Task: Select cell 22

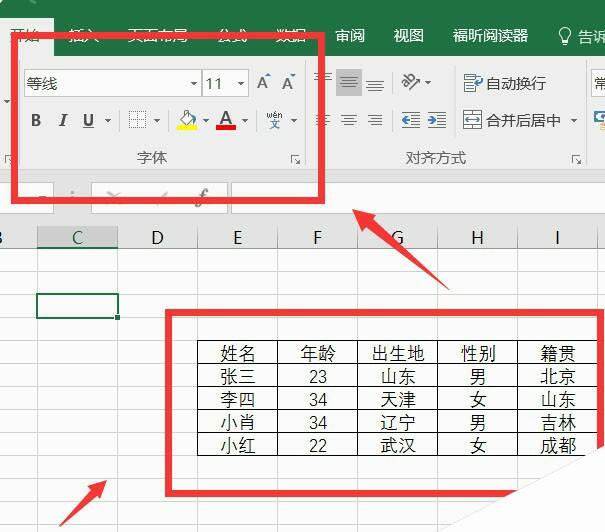Action: pos(318,444)
